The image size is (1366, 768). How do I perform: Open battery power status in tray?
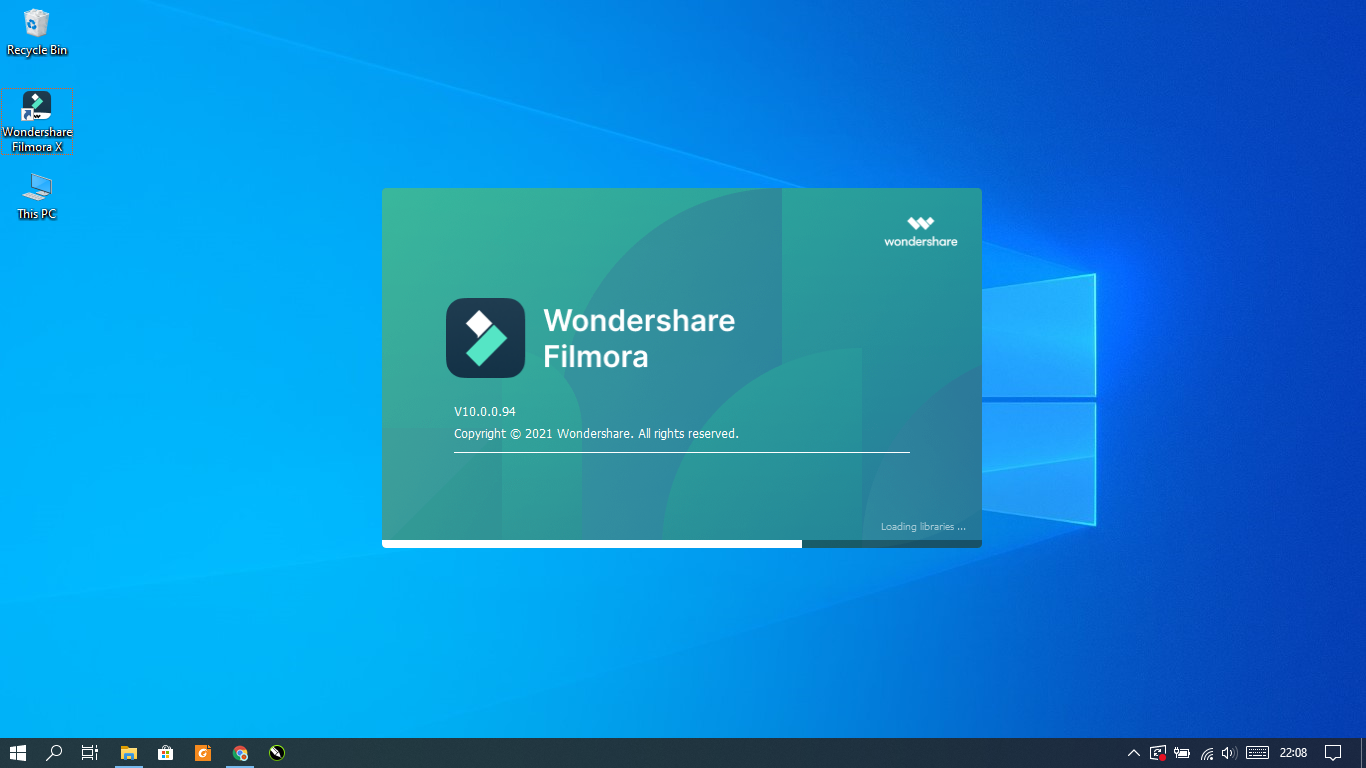[1182, 753]
